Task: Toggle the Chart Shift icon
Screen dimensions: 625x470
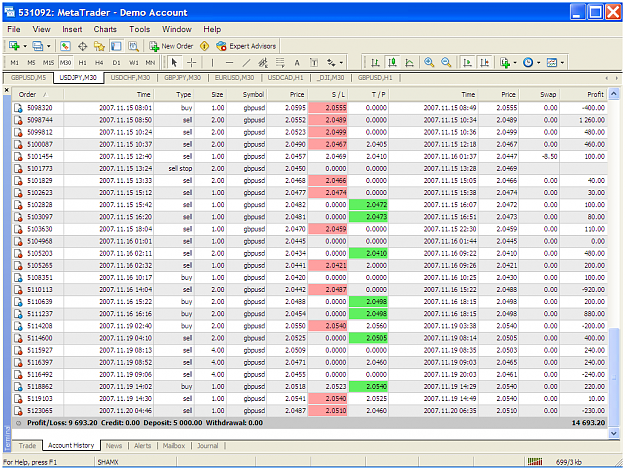Action: 484,63
